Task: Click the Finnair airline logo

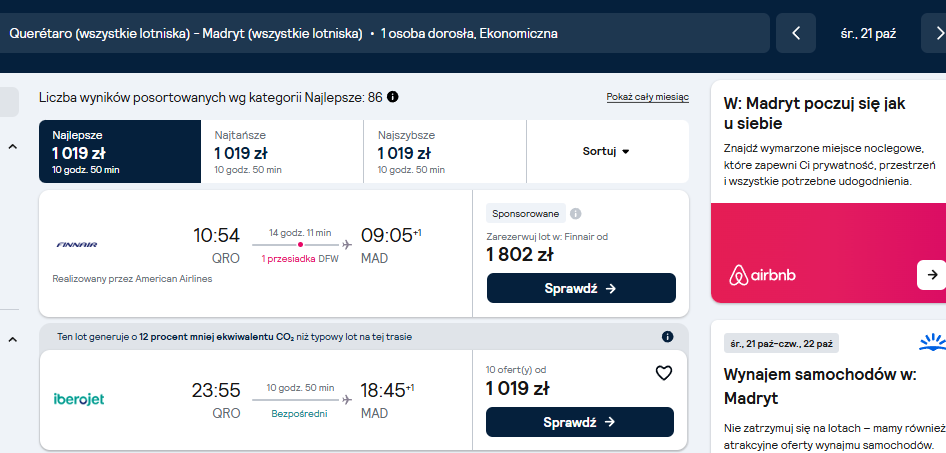Action: (77, 244)
